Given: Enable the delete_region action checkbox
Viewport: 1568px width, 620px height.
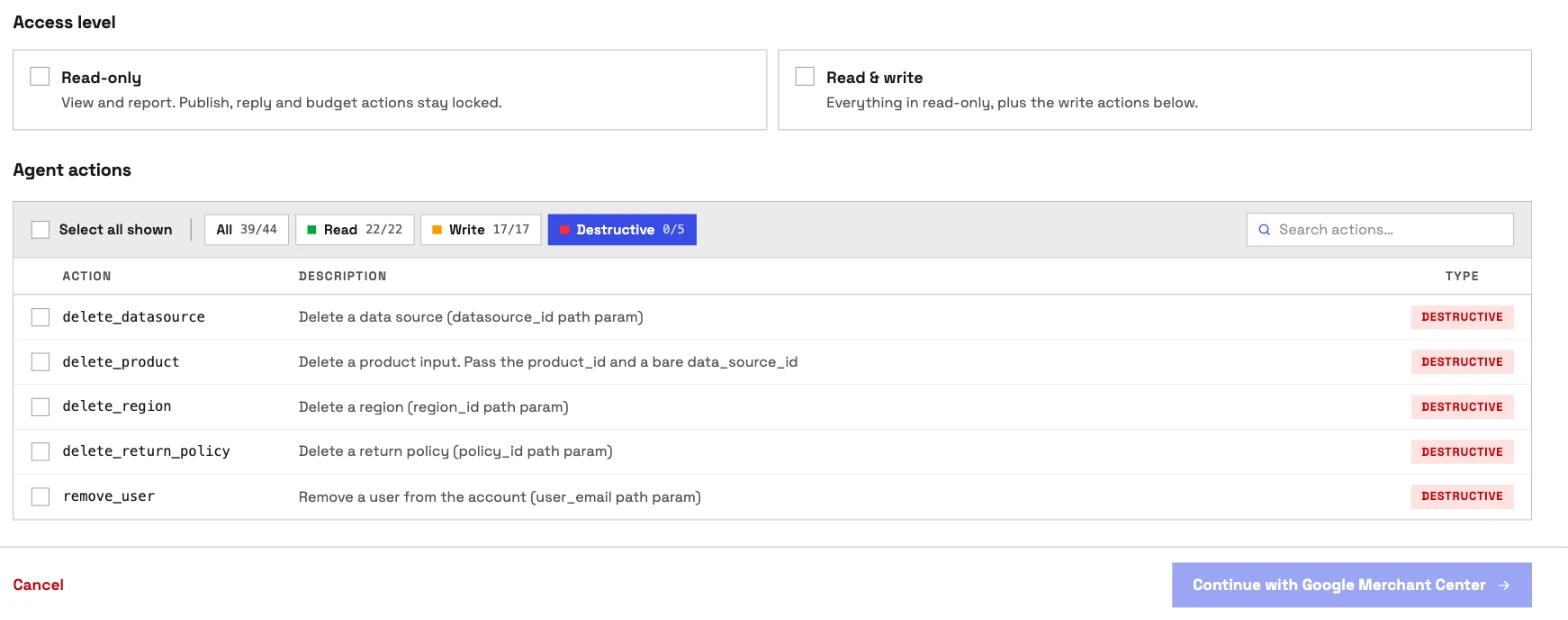Looking at the screenshot, I should tap(40, 407).
